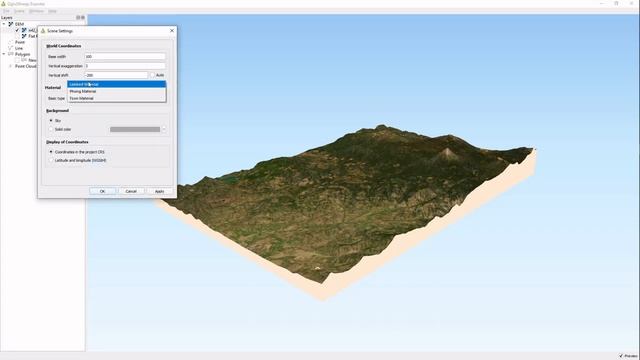Select the Point Cloud tree row
This screenshot has height=360, width=640.
click(x=26, y=66)
